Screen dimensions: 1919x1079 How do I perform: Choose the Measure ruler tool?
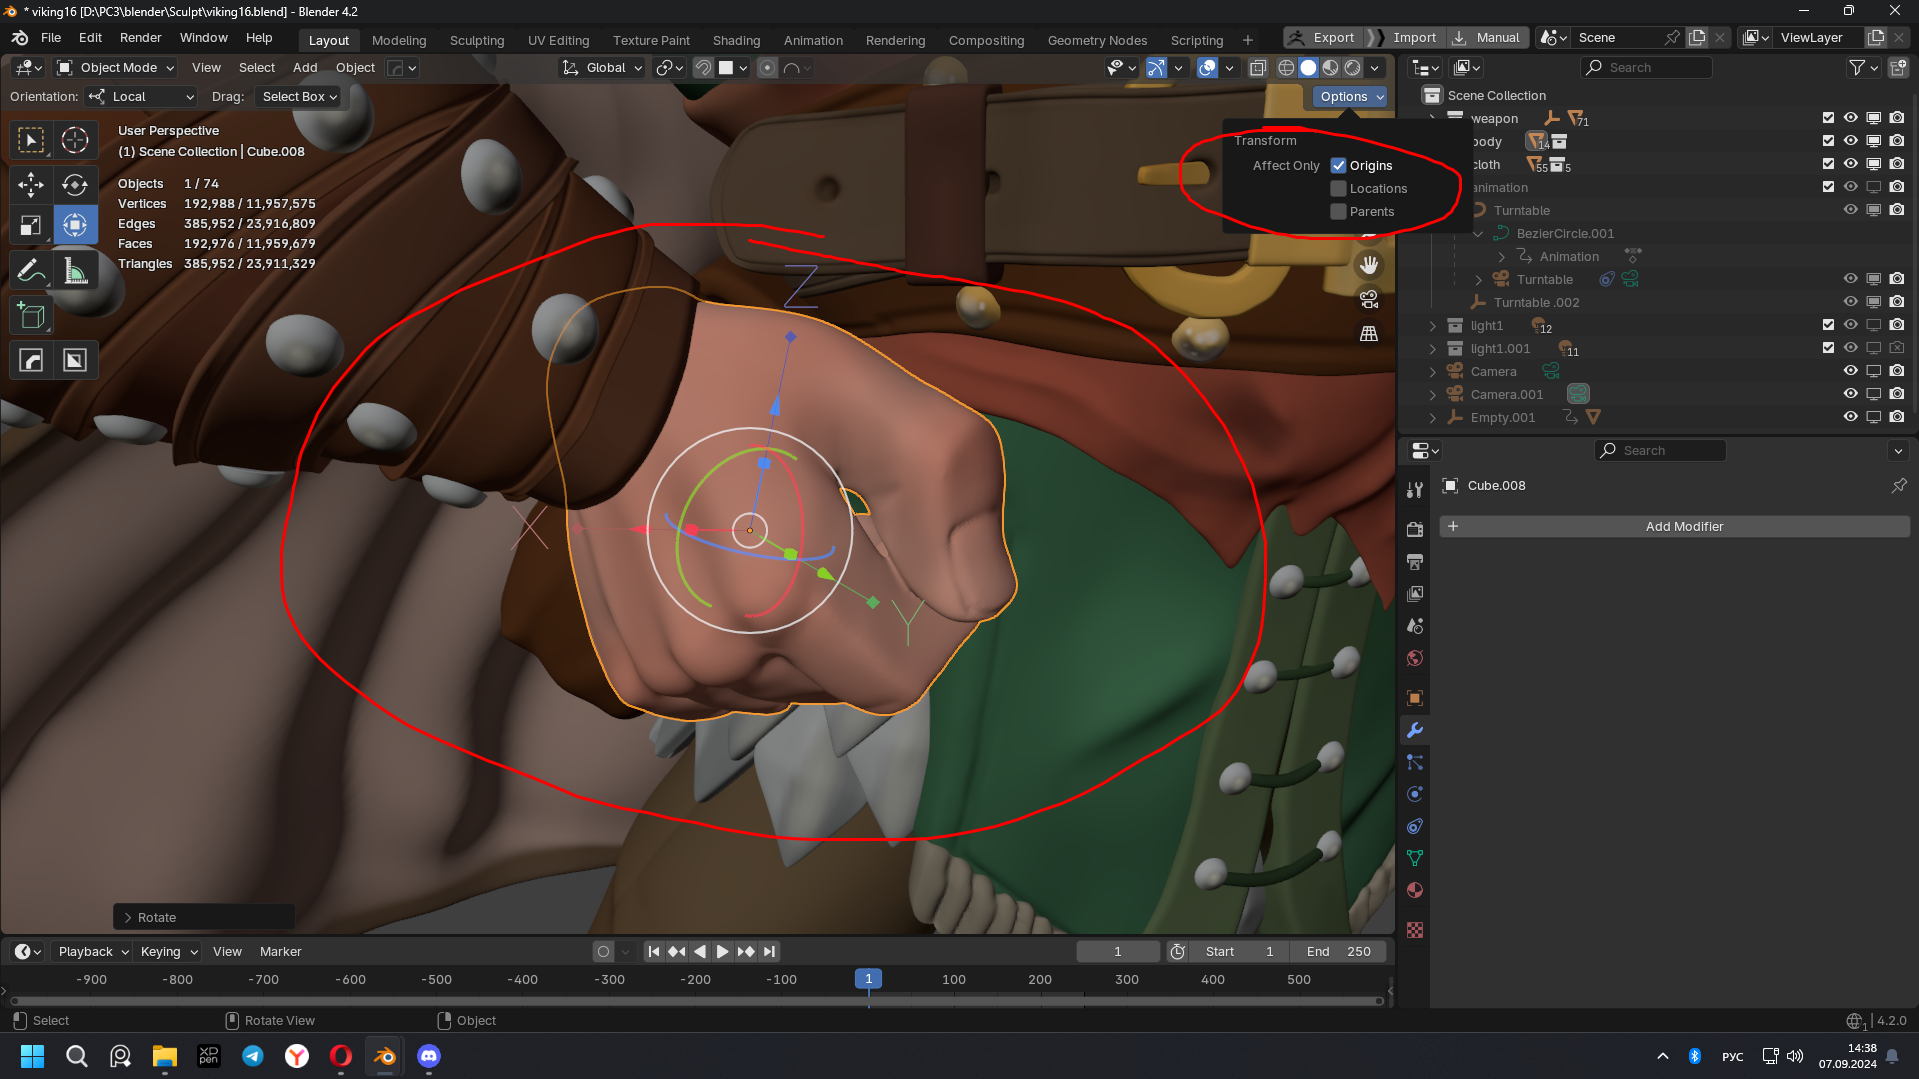click(x=75, y=271)
